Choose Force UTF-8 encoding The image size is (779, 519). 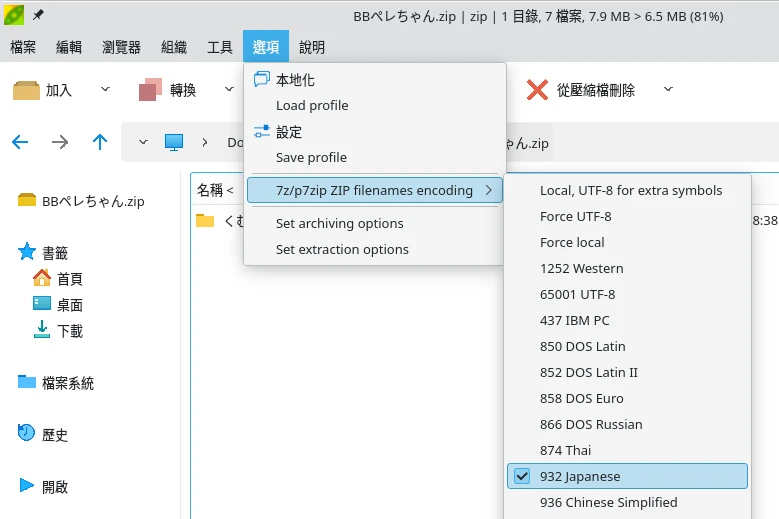click(x=575, y=216)
